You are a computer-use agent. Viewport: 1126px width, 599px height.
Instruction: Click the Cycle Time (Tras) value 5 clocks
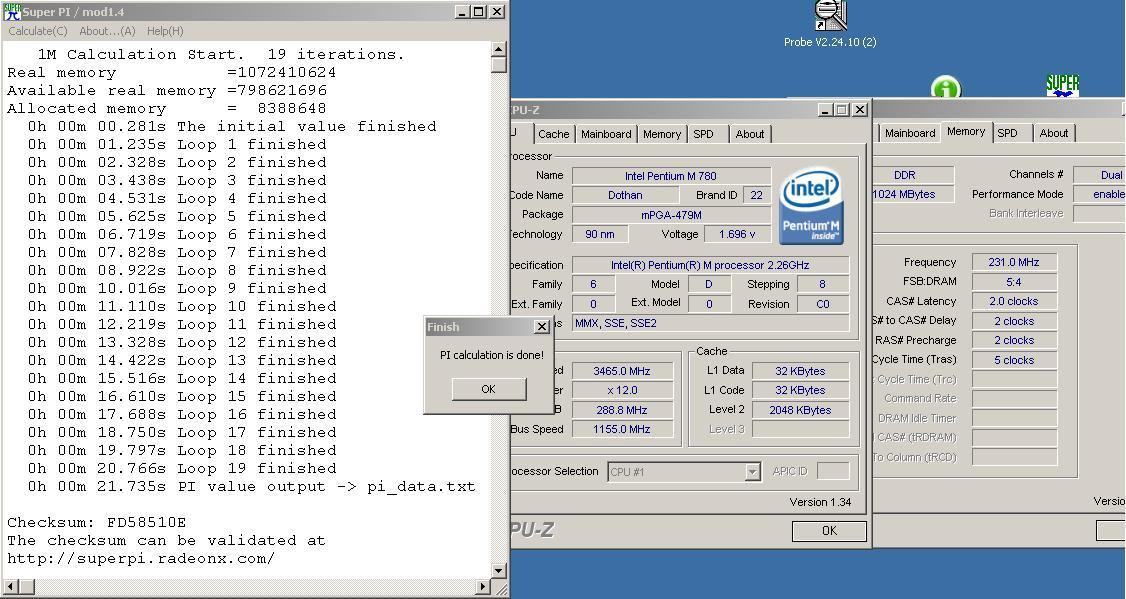point(1014,360)
